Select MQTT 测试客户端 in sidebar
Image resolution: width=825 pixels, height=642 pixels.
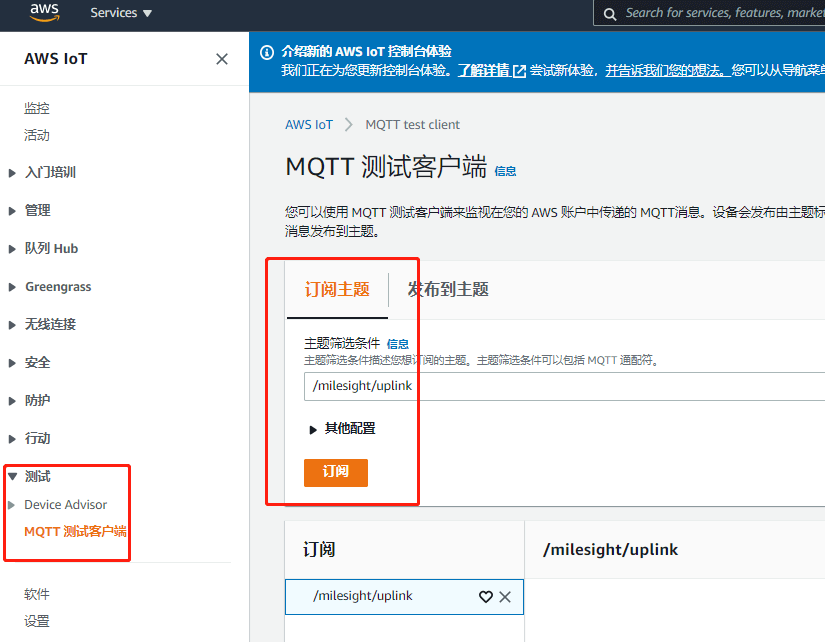click(75, 531)
